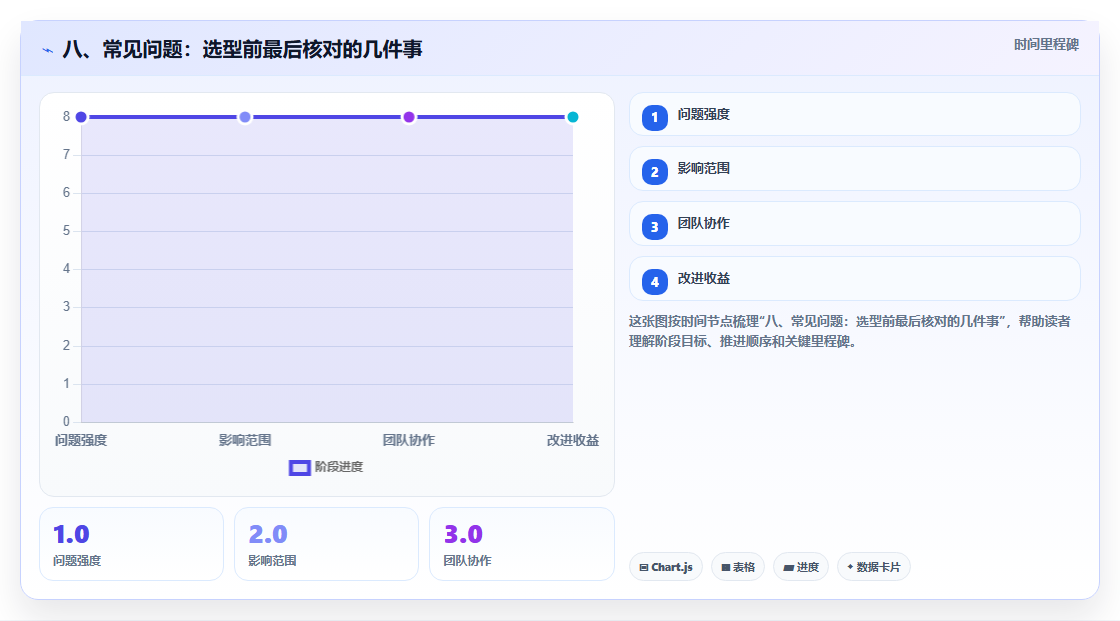
Task: Click the description paragraph starting with 这张图按时间节点
Action: click(849, 332)
